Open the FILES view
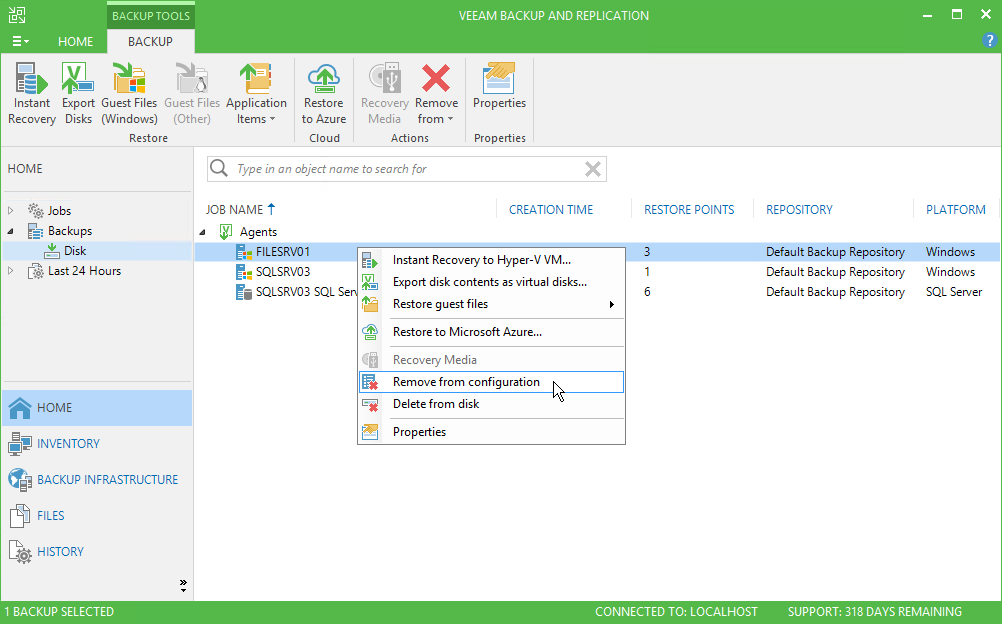 click(97, 515)
